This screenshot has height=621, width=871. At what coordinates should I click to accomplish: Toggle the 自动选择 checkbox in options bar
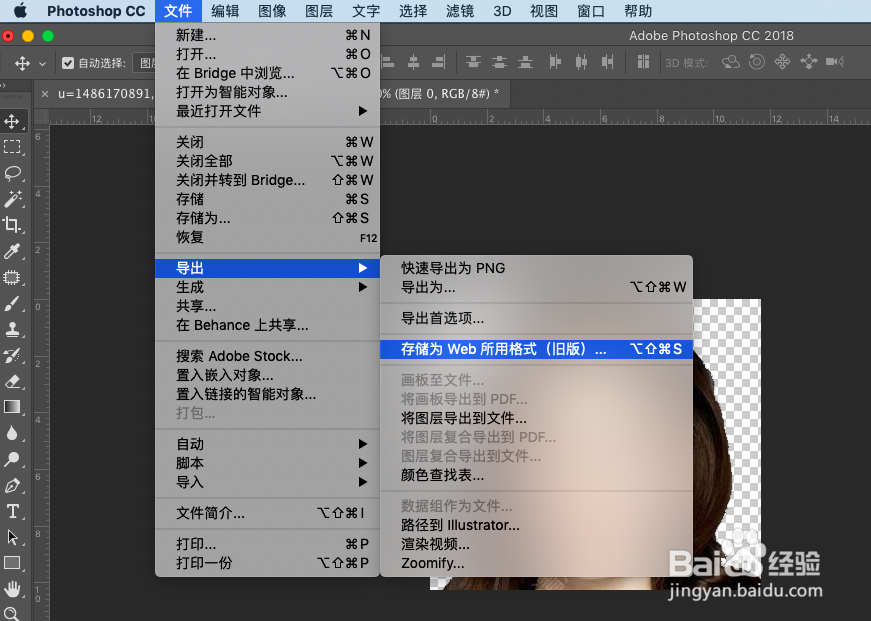pos(68,62)
